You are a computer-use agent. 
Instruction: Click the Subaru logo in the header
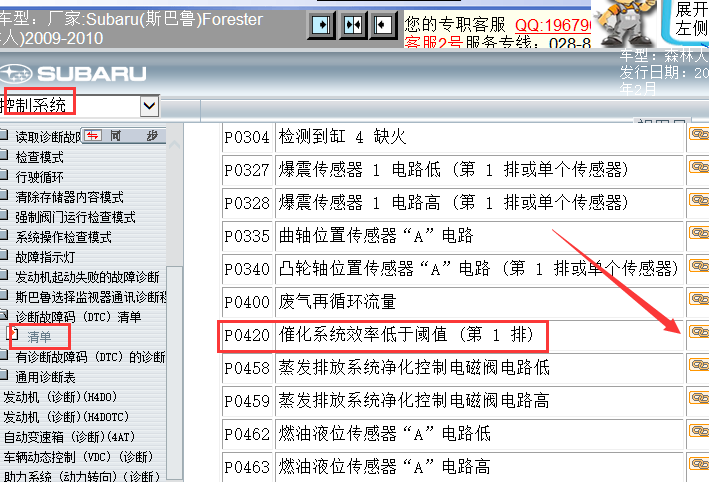(73, 74)
